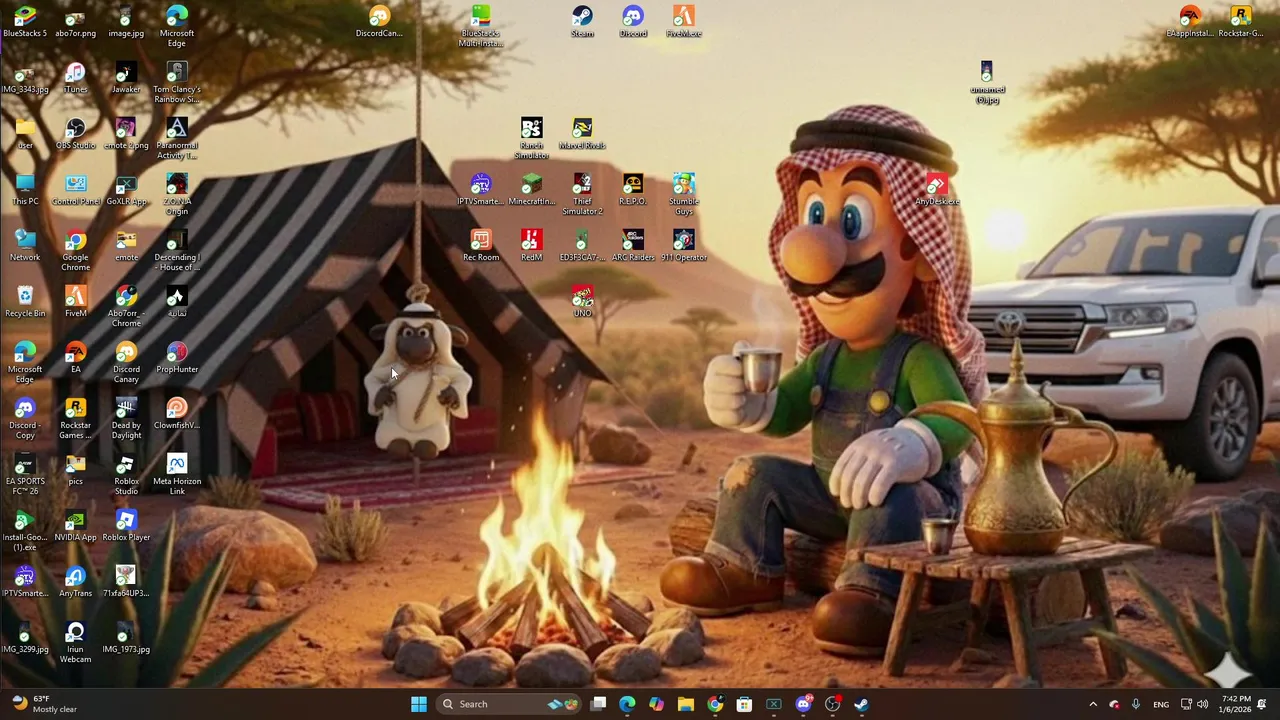Launch Marvel Rivals
Screen dimensions: 1280x720
(x=582, y=134)
